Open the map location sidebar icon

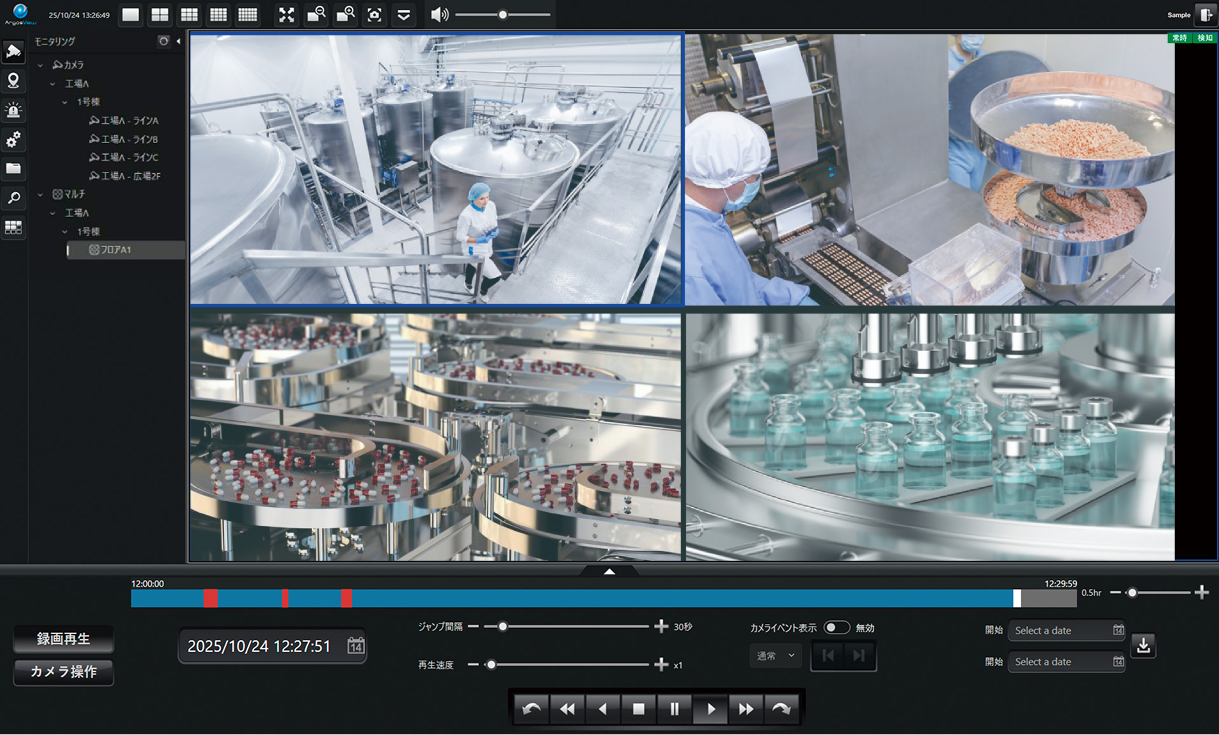pyautogui.click(x=14, y=81)
